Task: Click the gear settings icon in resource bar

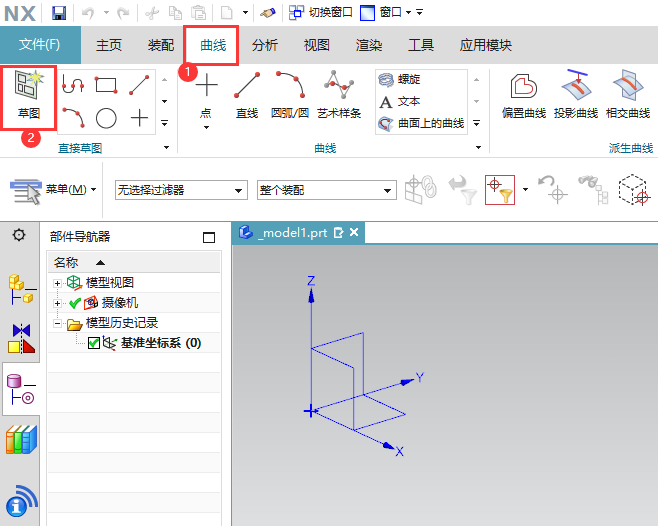Action: 19,235
